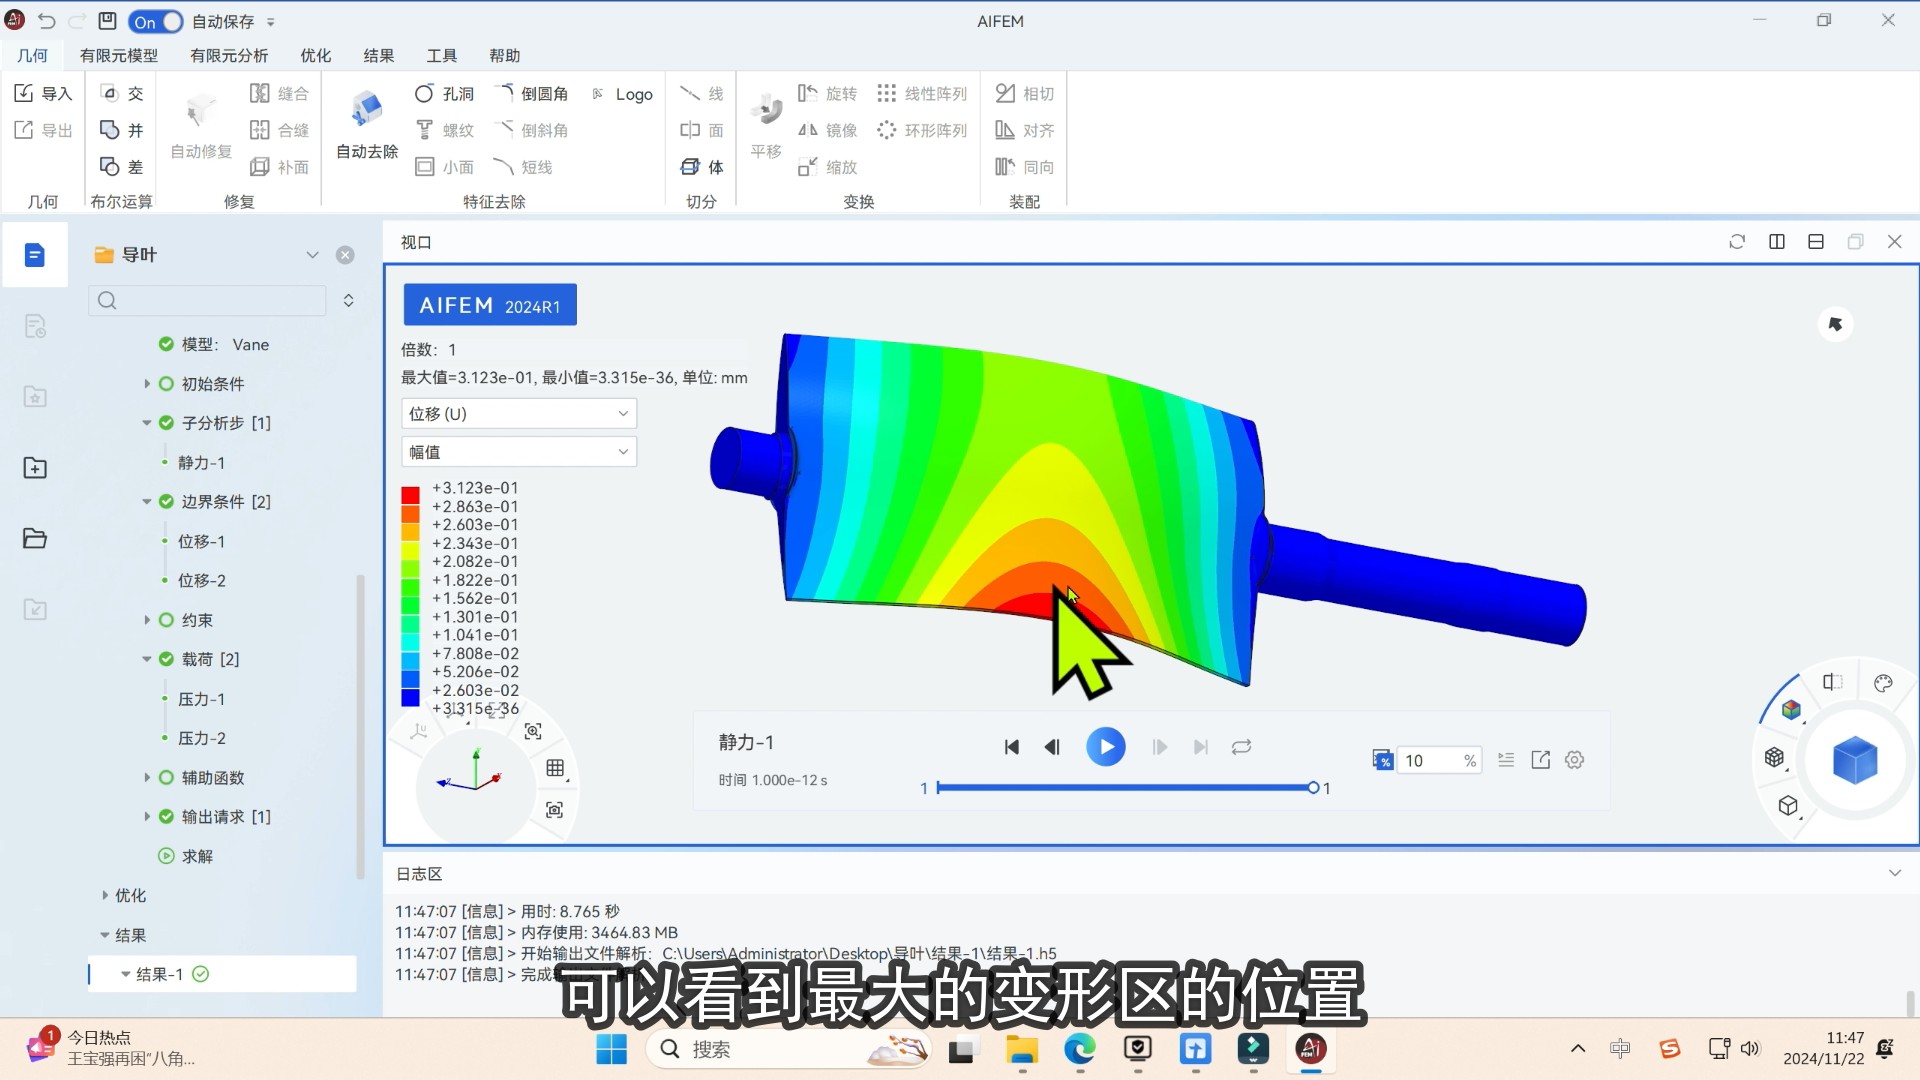Screen dimensions: 1920x1080
Task: Toggle the 自动保存 autosave switch
Action: pyautogui.click(x=156, y=21)
